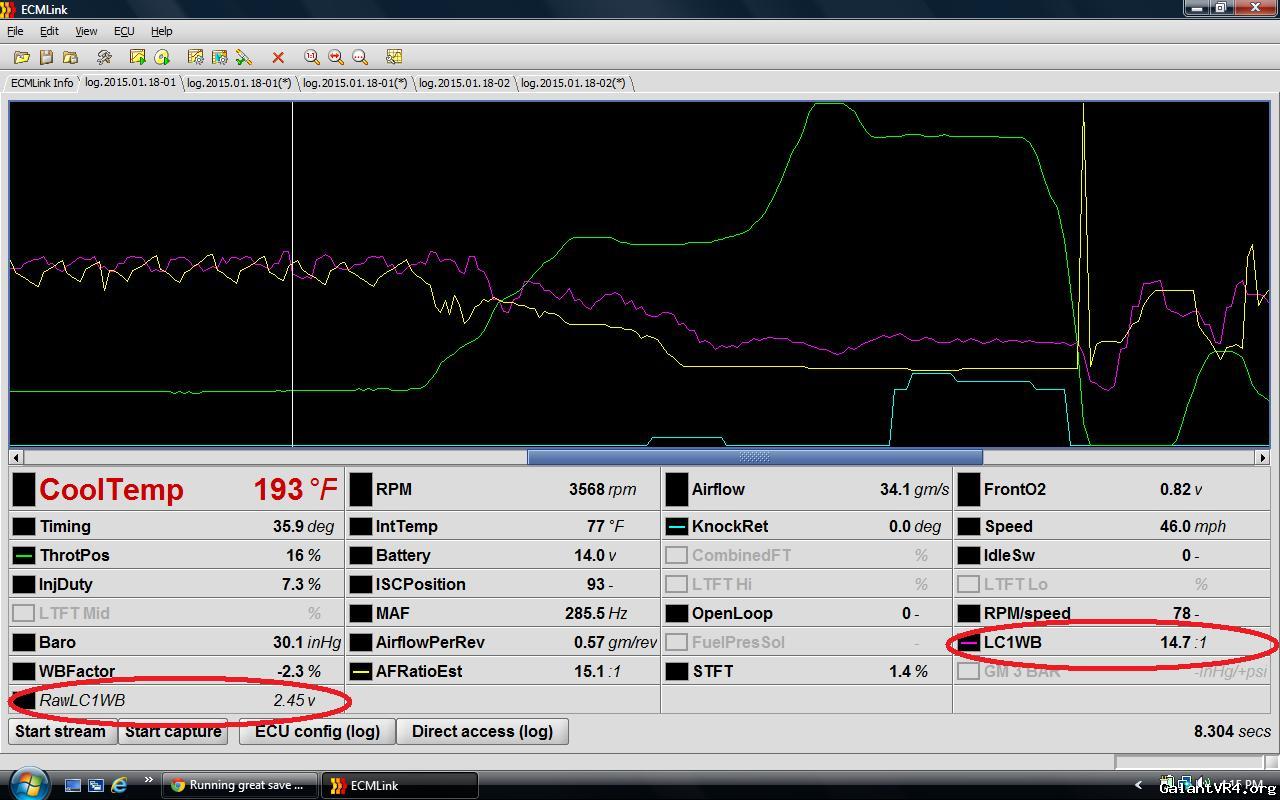The width and height of the screenshot is (1280, 800).
Task: Click the graph scrollbar right arrow
Action: 1262,457
